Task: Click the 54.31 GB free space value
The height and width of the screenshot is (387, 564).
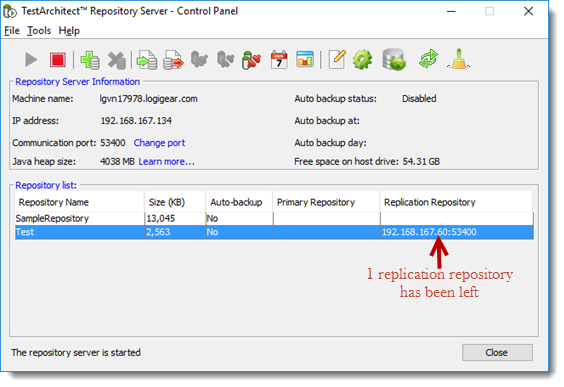Action: point(421,161)
